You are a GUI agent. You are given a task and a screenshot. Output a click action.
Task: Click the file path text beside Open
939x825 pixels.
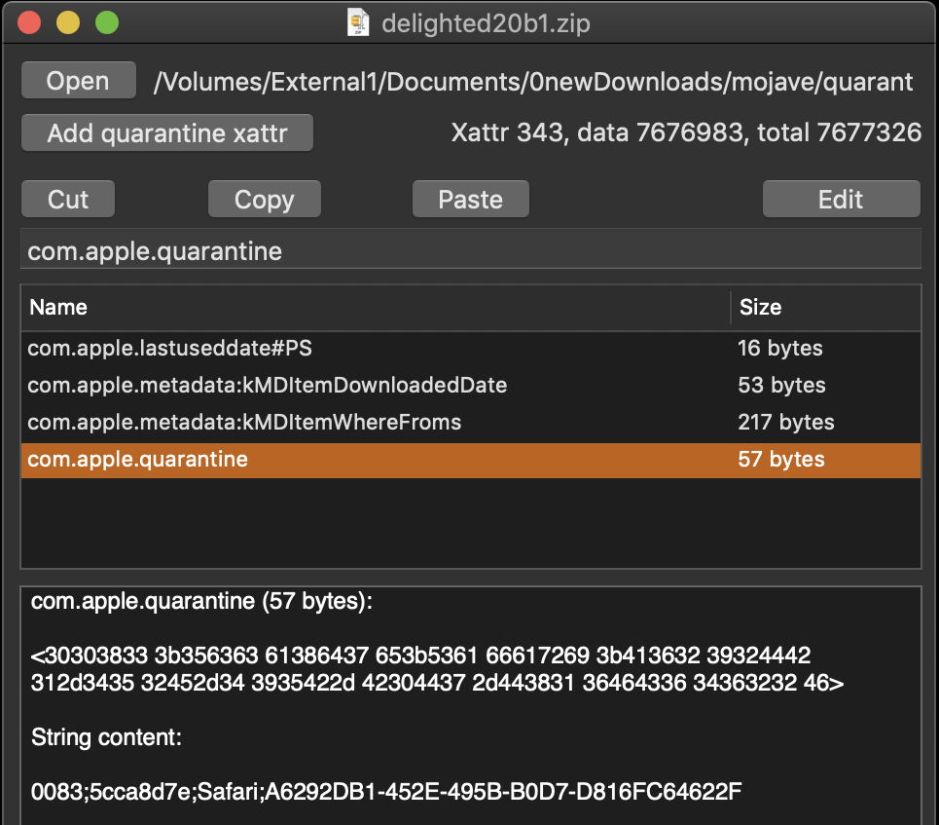[533, 82]
